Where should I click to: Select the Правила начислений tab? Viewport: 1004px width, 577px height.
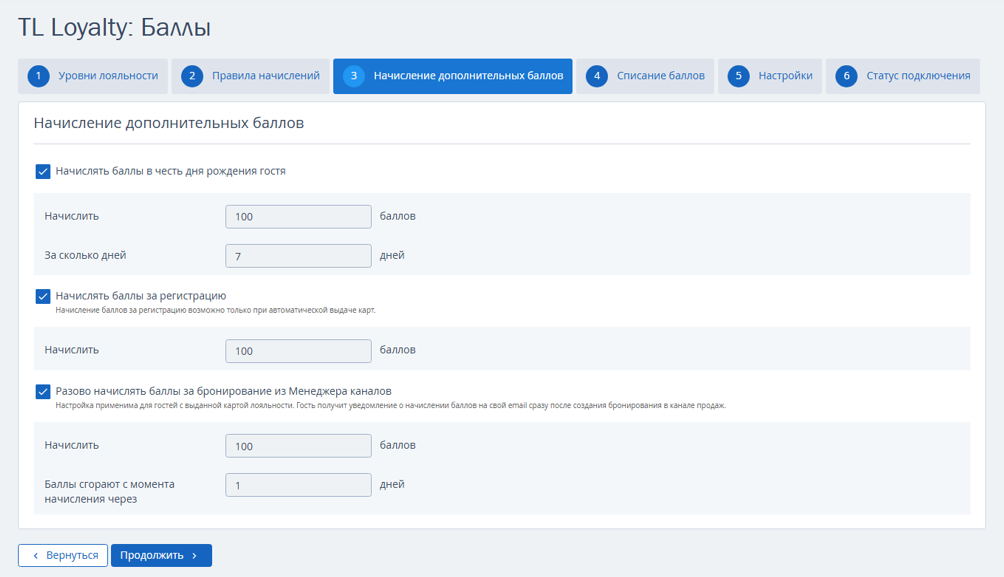click(x=250, y=76)
